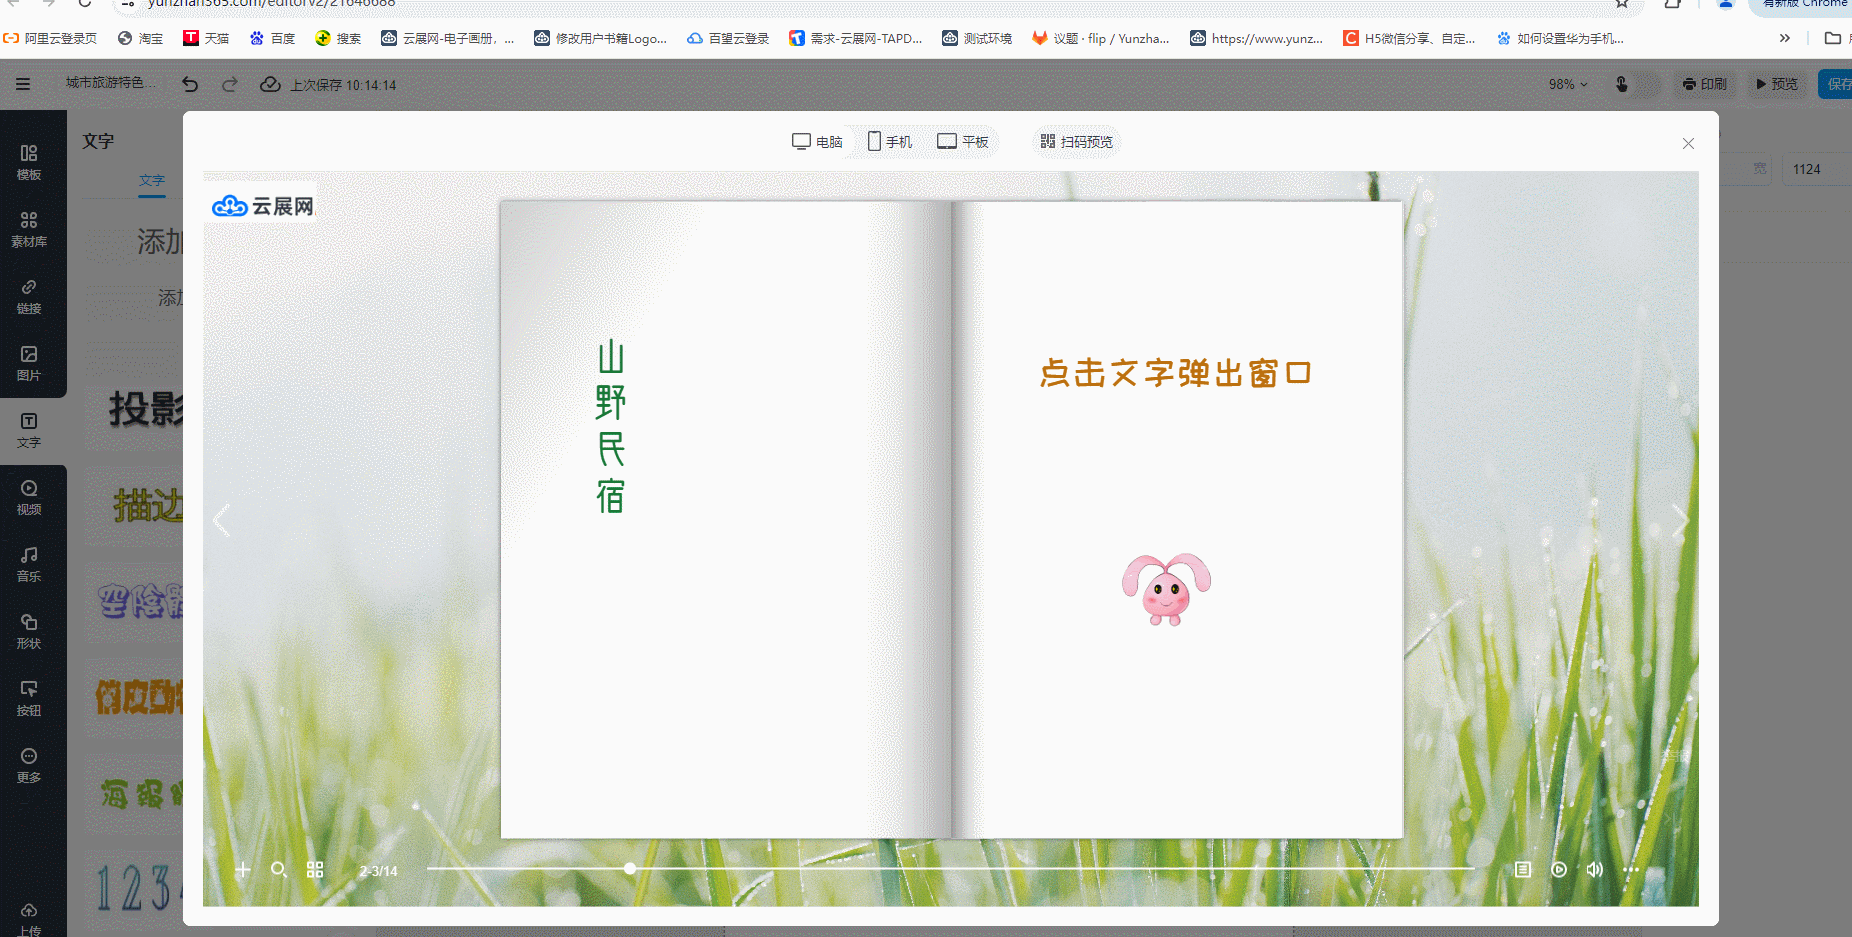This screenshot has height=937, width=1852.
Task: Expand the 98% zoom dropdown
Action: 1567,85
